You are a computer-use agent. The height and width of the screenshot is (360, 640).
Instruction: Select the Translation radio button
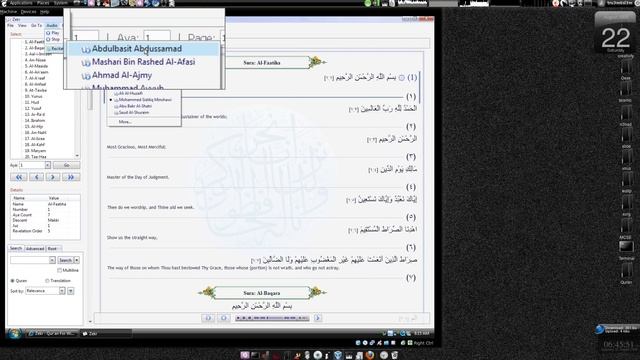[x=47, y=281]
